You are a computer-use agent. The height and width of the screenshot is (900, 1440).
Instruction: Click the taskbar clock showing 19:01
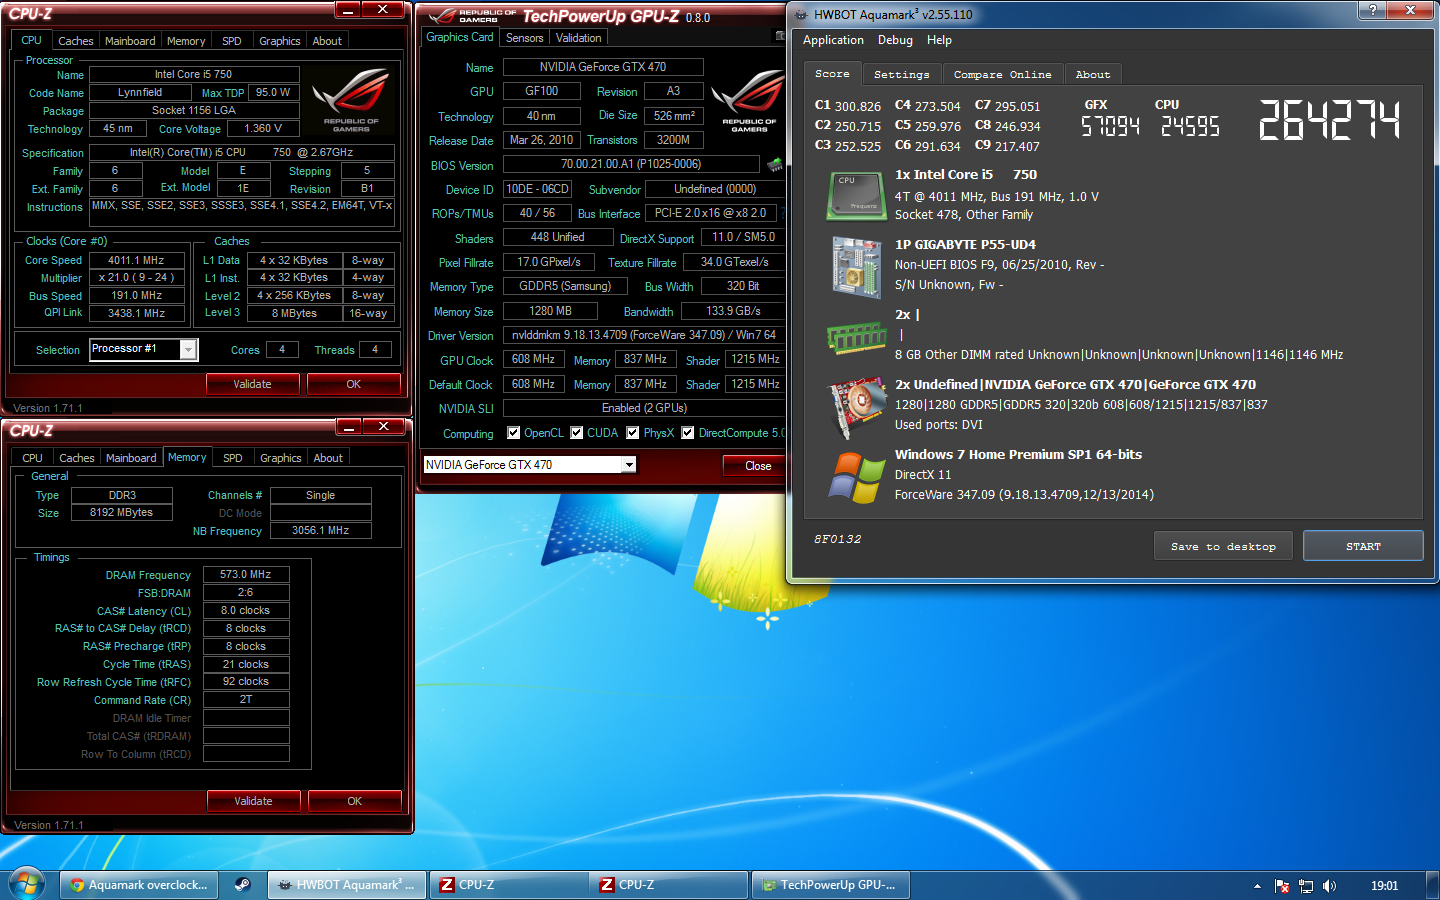pos(1384,886)
